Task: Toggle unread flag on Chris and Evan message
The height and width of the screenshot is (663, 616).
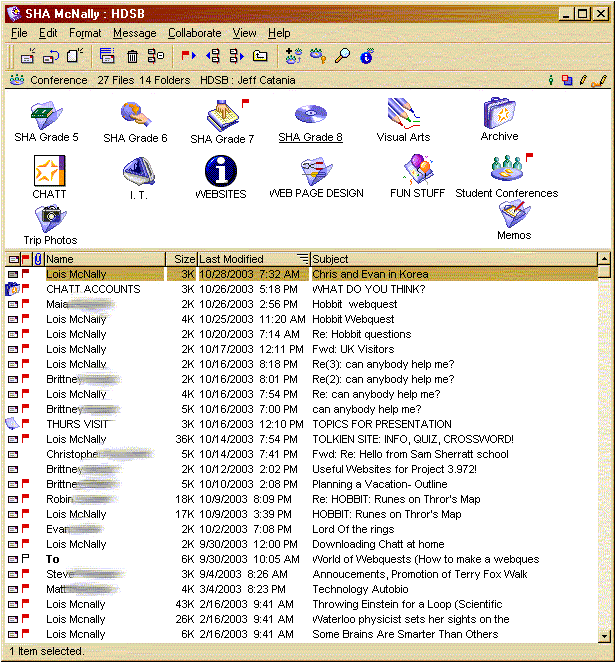Action: click(26, 274)
